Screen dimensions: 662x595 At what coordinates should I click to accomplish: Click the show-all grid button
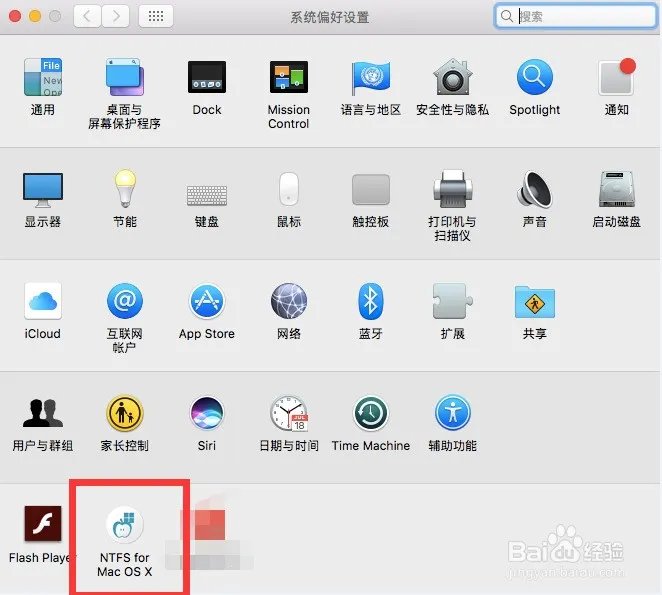click(x=156, y=16)
